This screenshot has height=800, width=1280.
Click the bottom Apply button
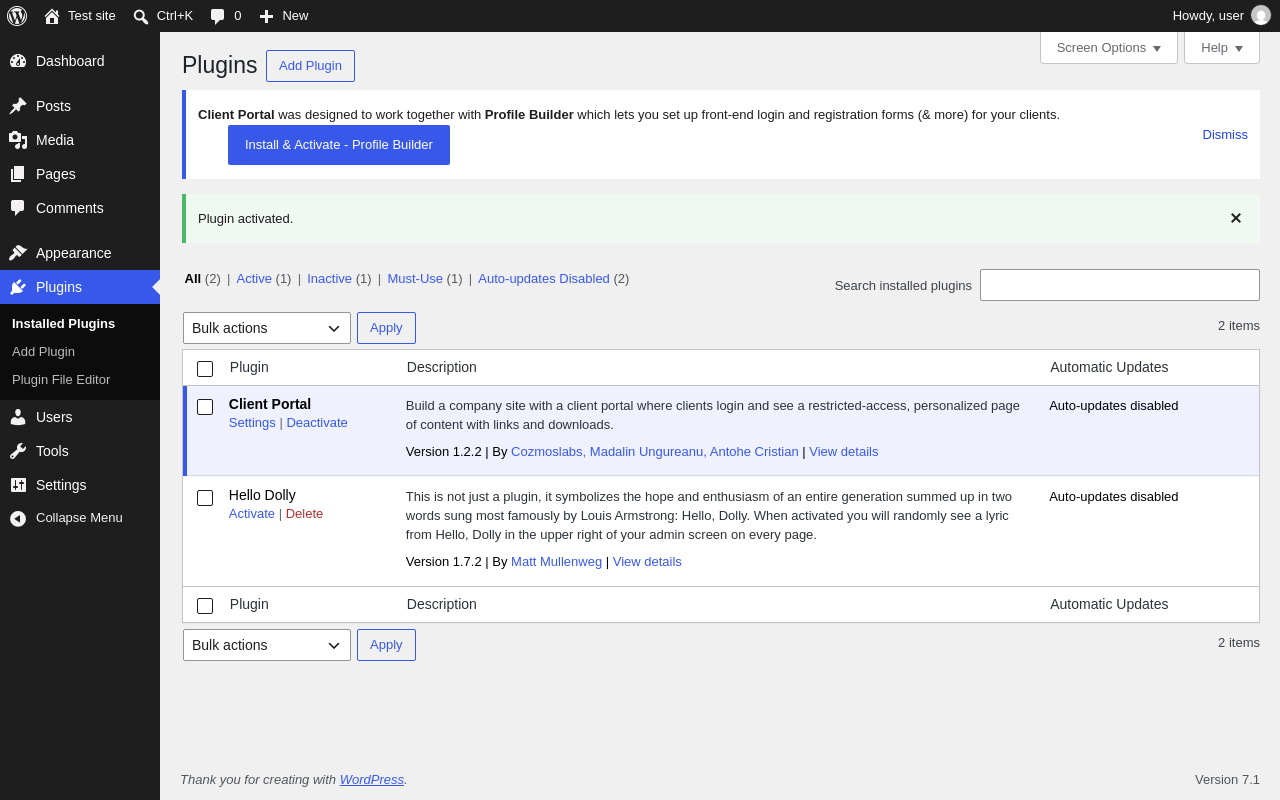coord(386,645)
